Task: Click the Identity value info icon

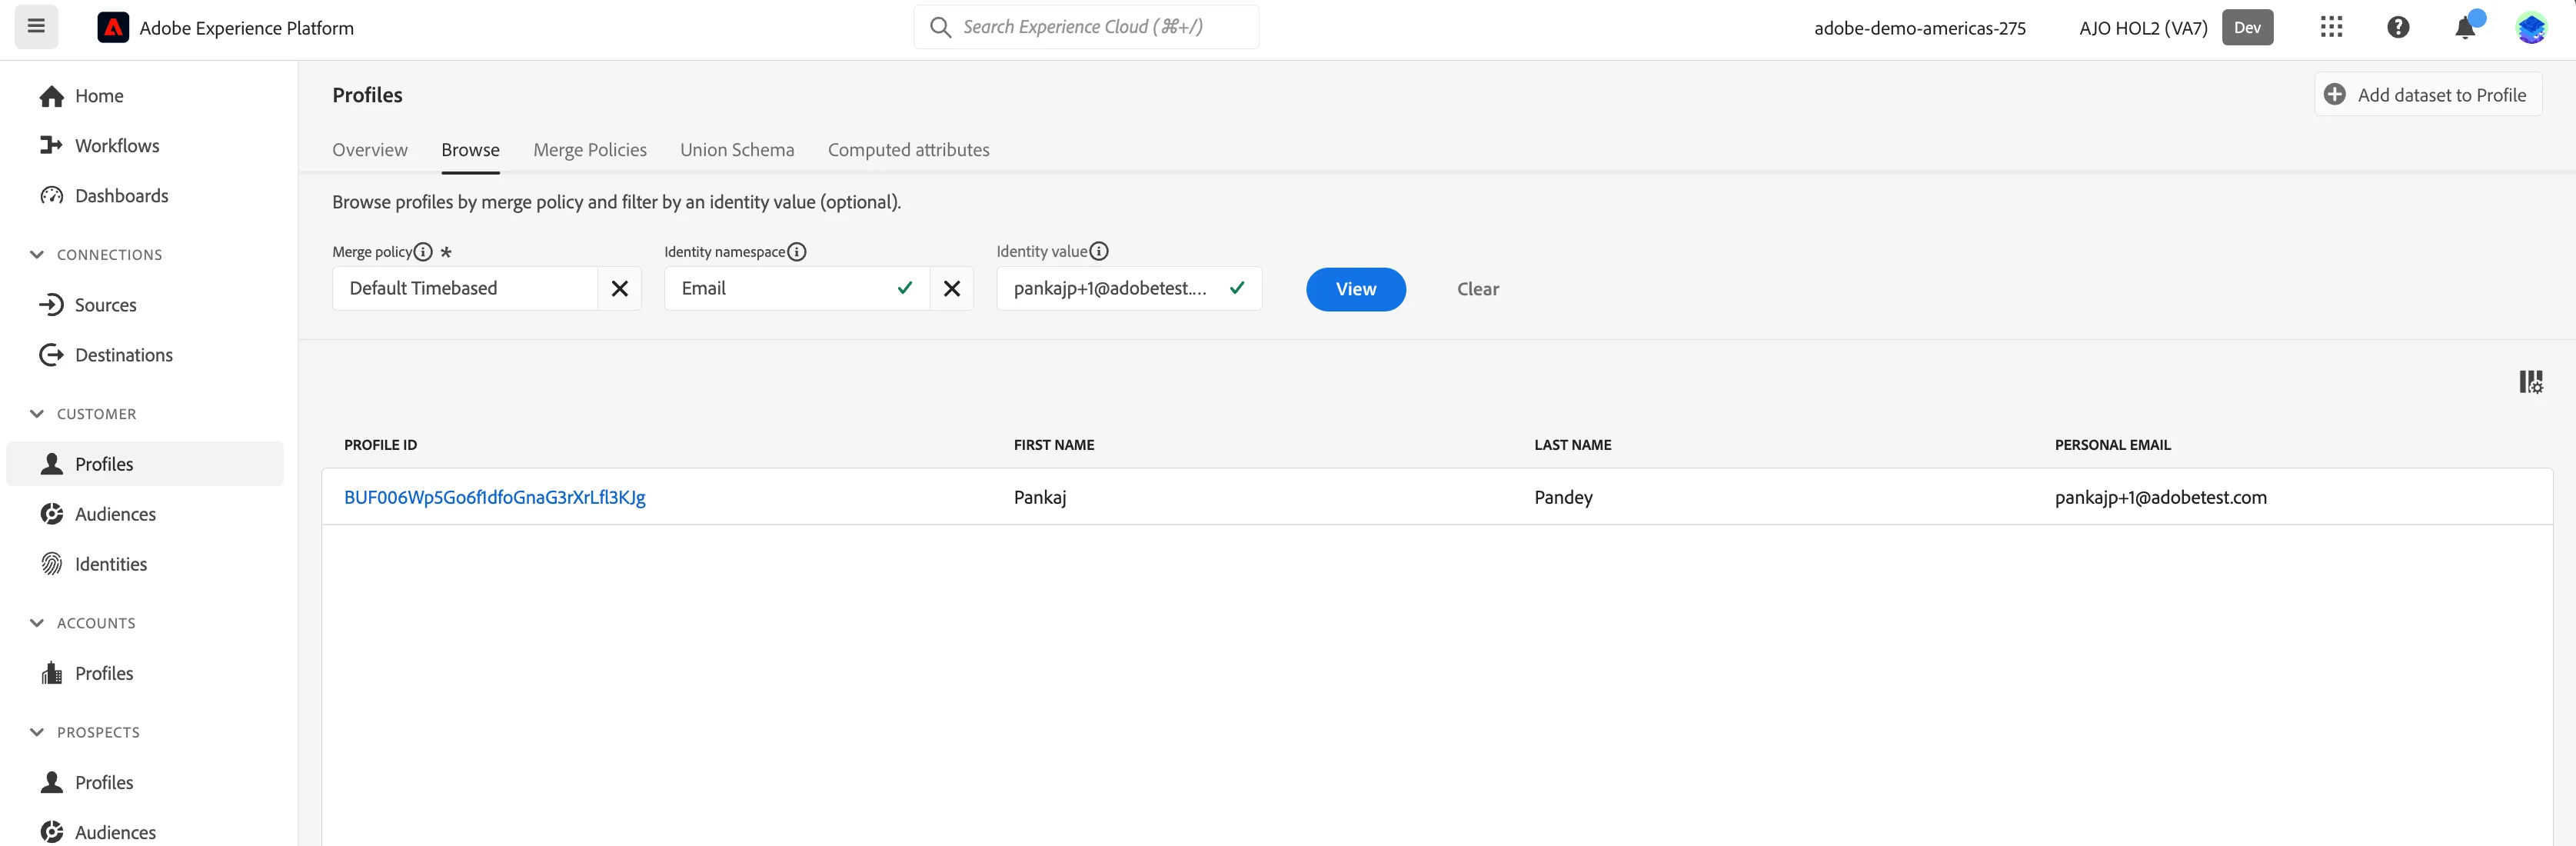Action: (x=1098, y=252)
